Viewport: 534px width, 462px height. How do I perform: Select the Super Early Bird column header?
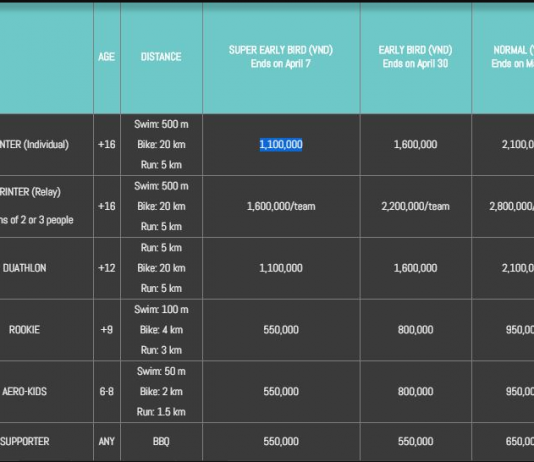281,57
